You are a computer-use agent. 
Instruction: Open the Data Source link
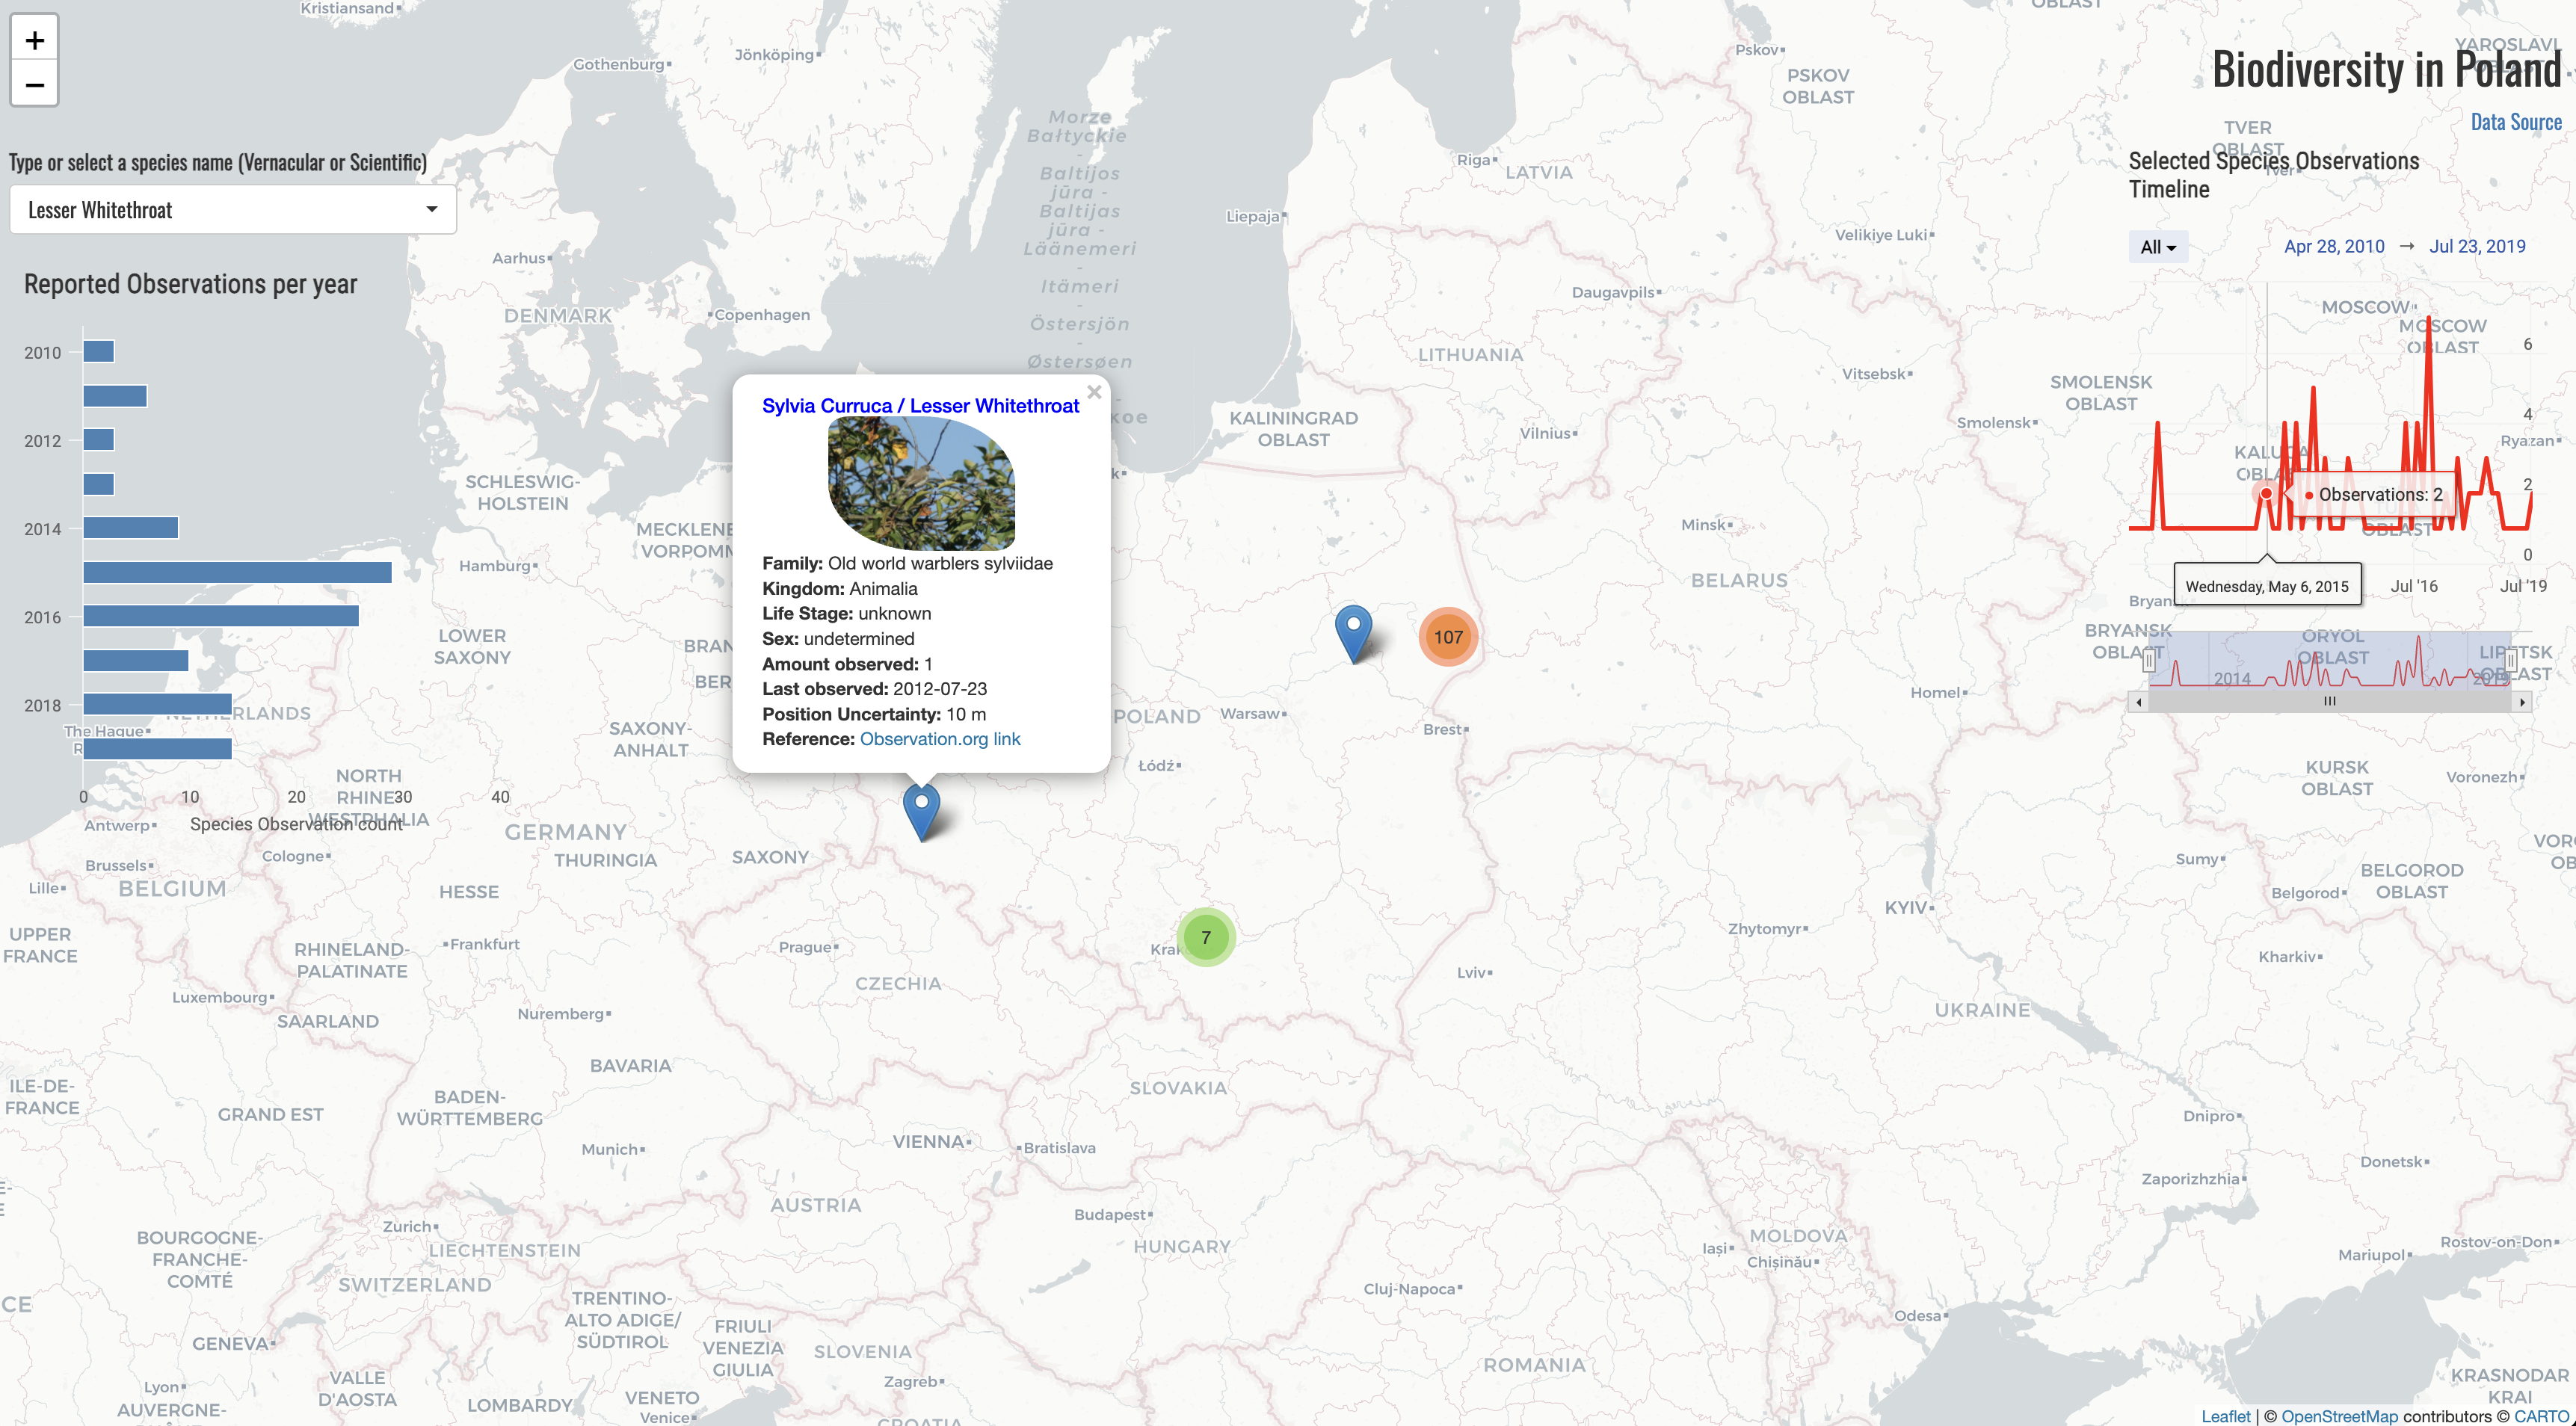click(x=2516, y=122)
